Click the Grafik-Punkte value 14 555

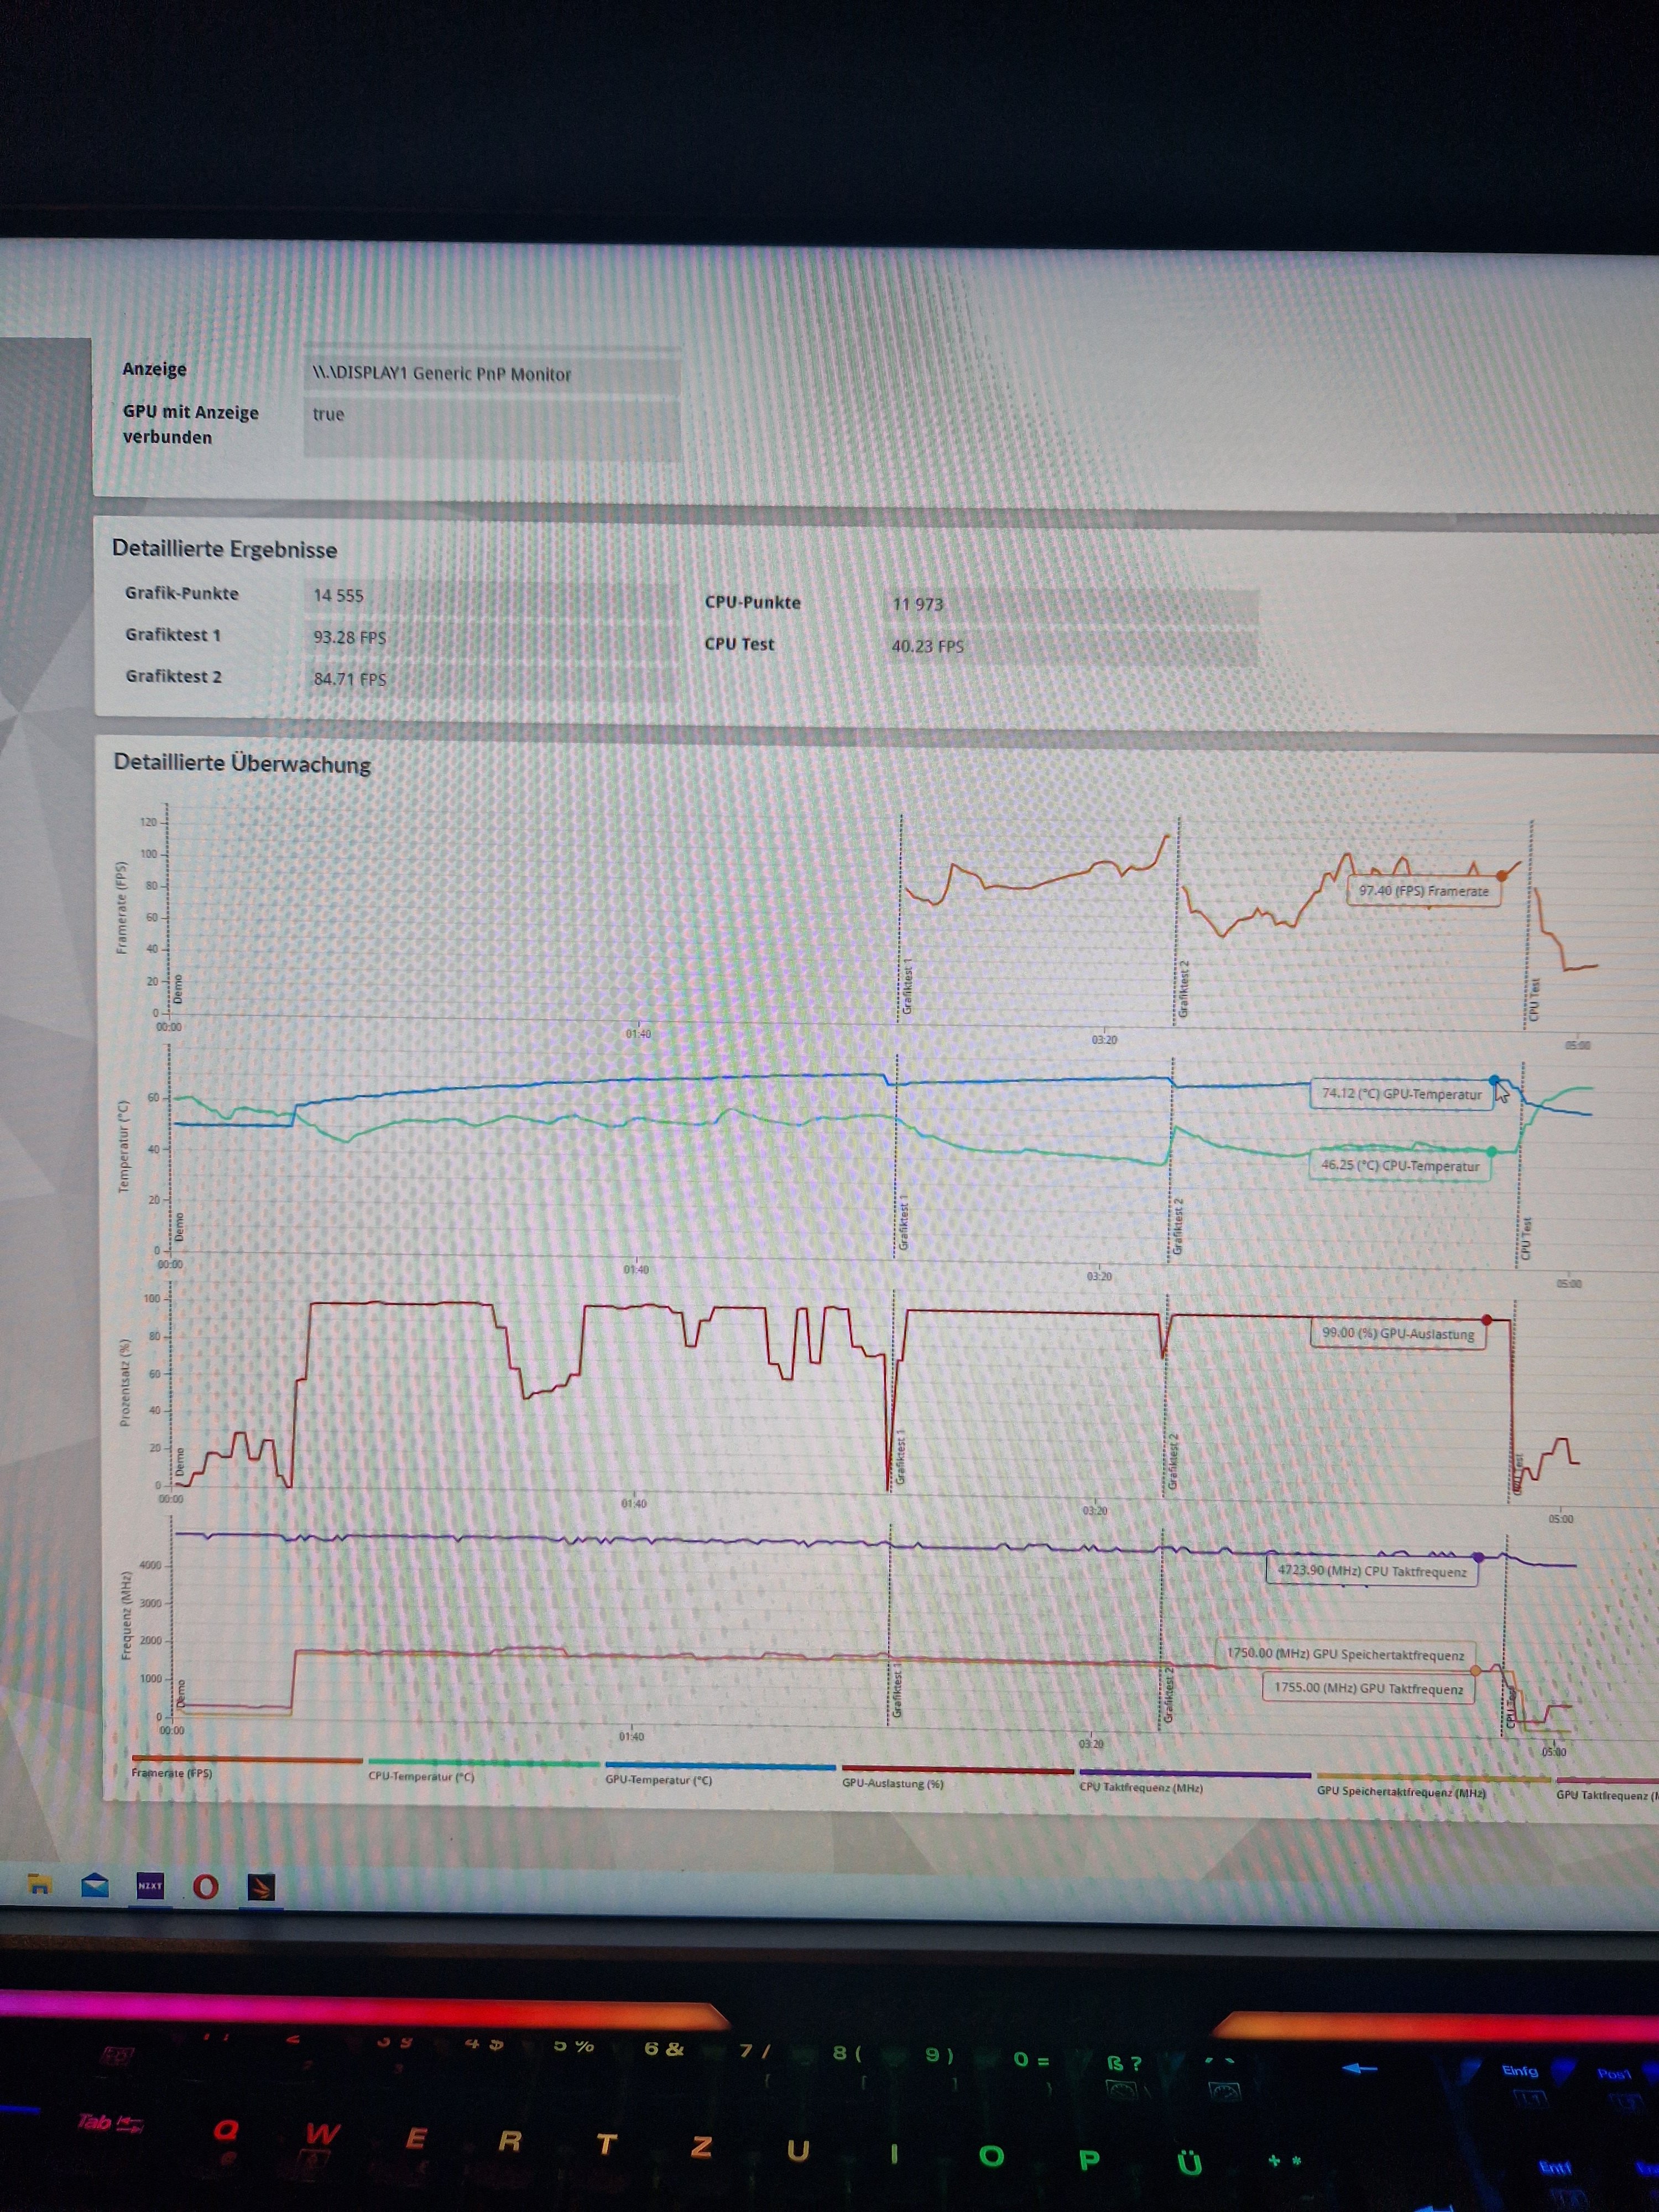(x=339, y=596)
